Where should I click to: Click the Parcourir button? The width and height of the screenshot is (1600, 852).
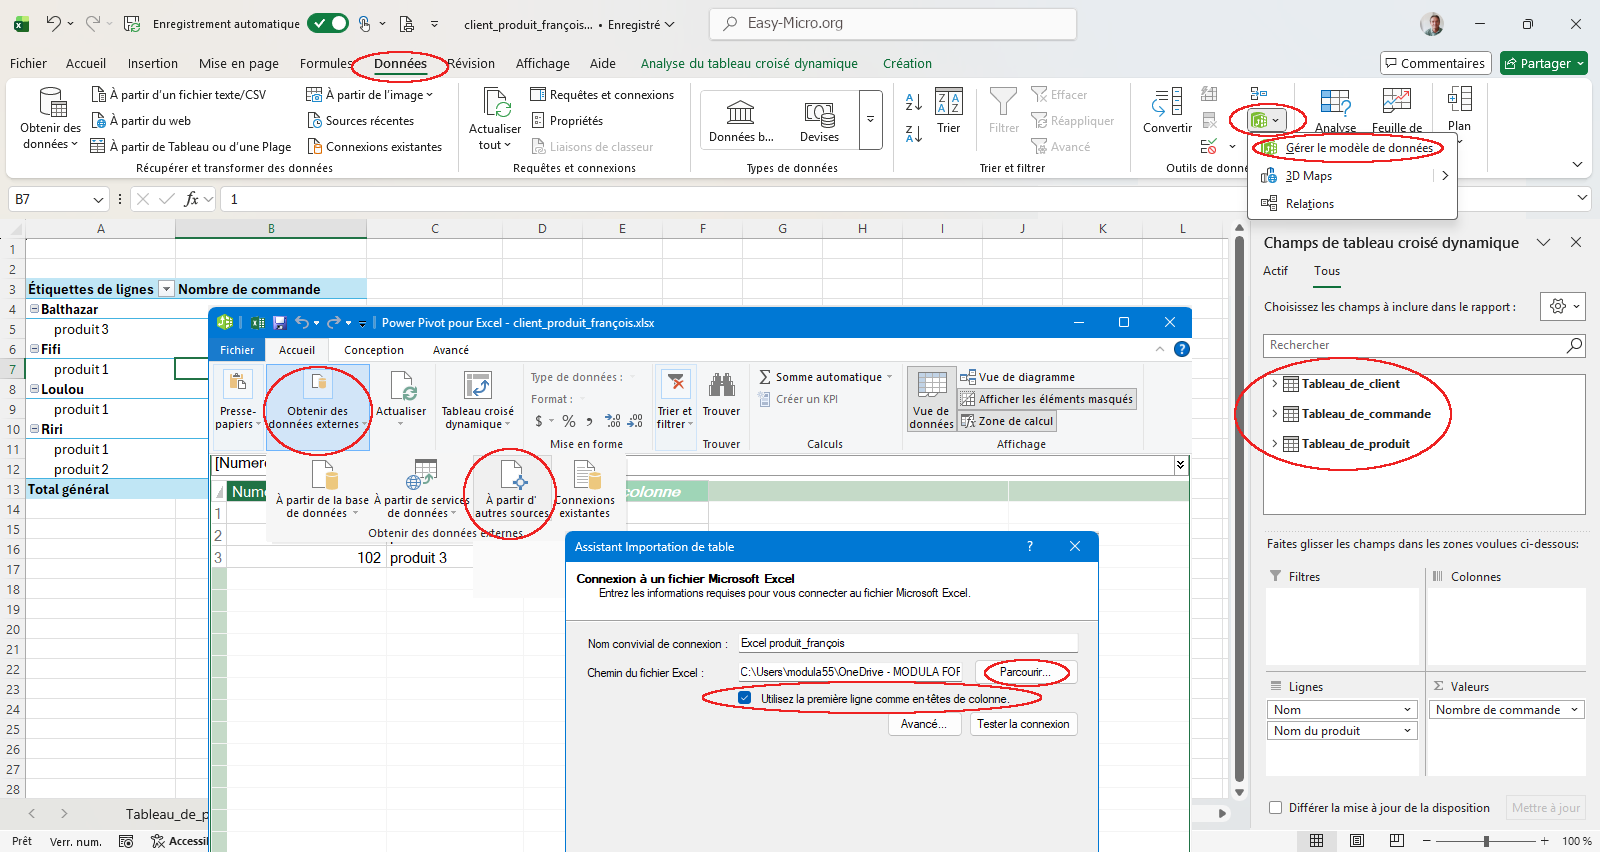coord(1025,672)
